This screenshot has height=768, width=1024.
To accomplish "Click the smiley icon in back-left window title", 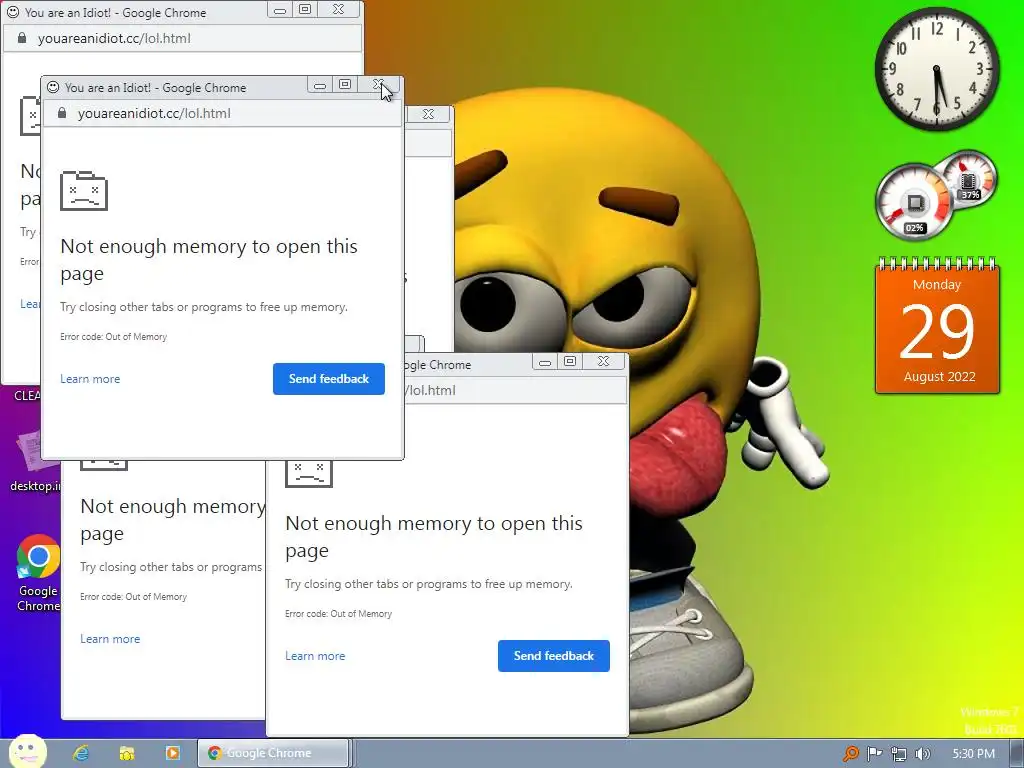I will point(13,12).
